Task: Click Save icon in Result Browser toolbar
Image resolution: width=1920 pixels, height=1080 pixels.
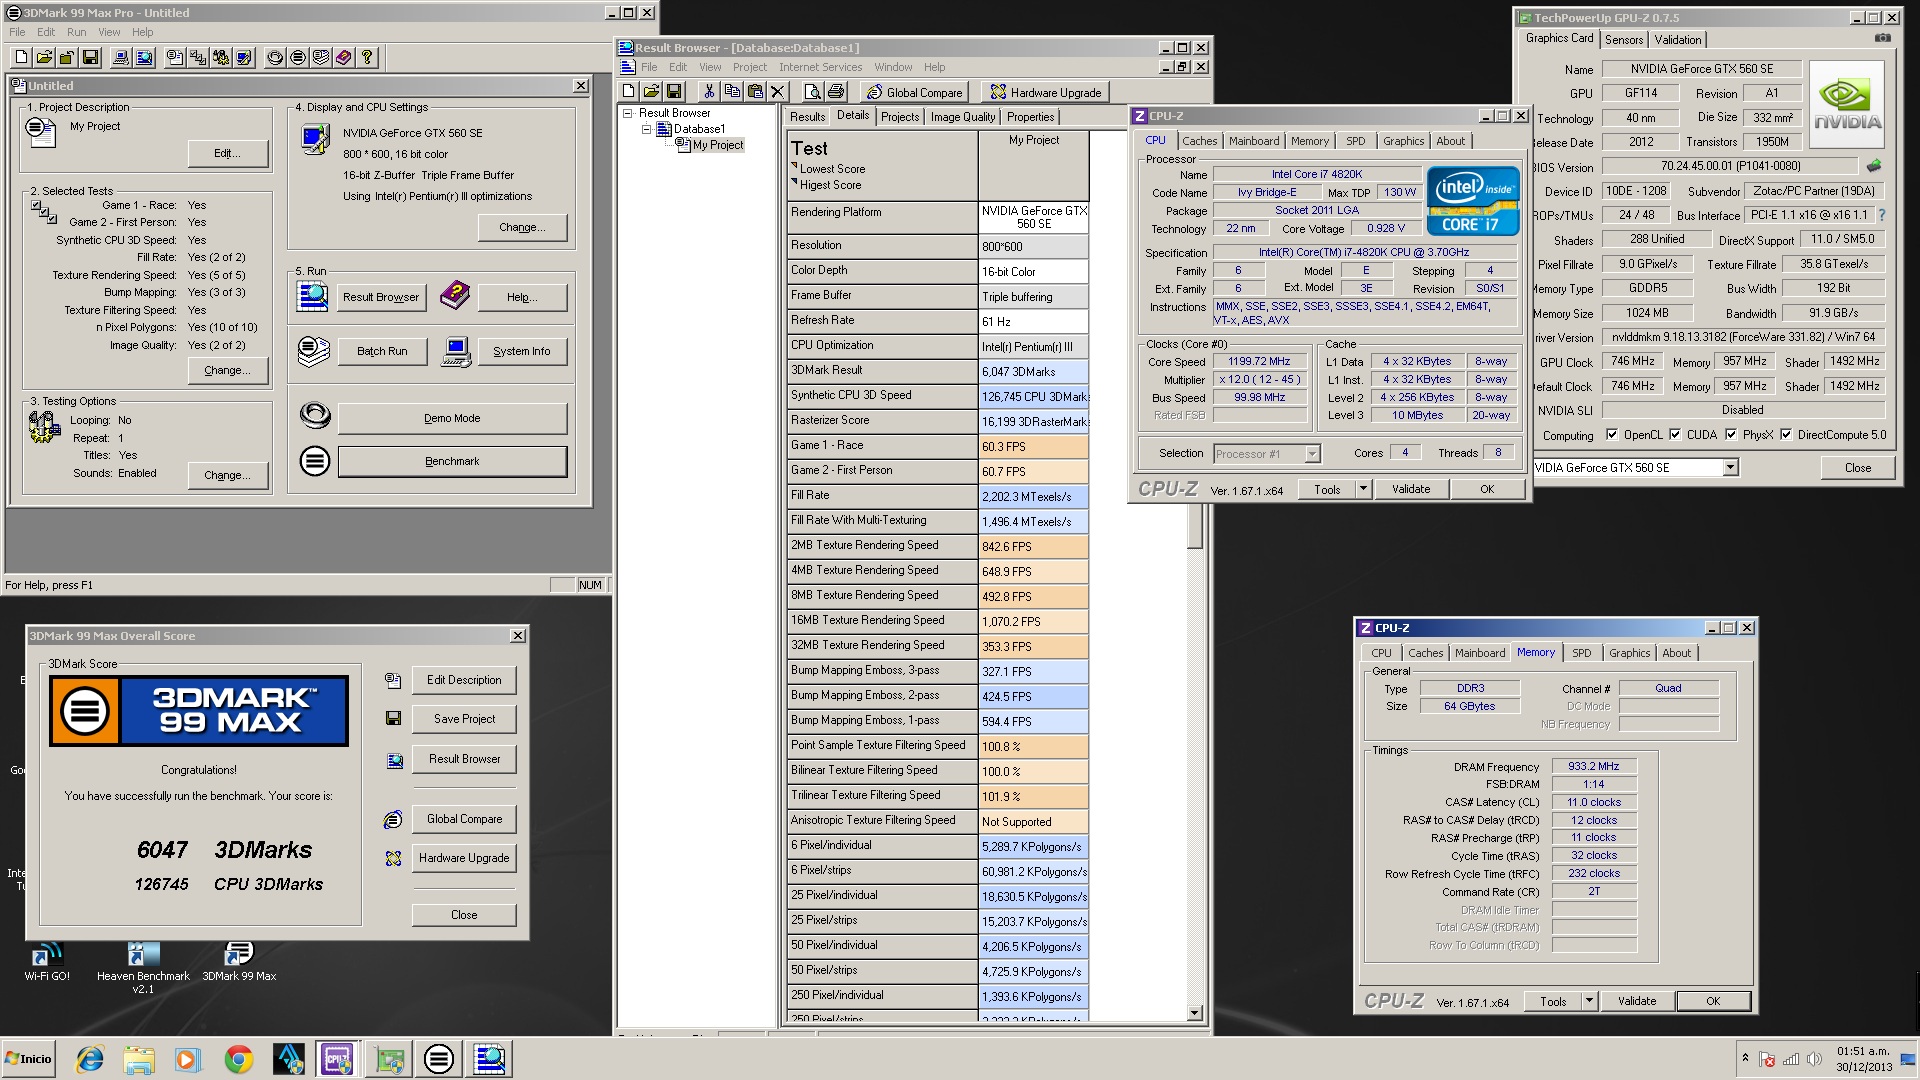Action: point(674,92)
